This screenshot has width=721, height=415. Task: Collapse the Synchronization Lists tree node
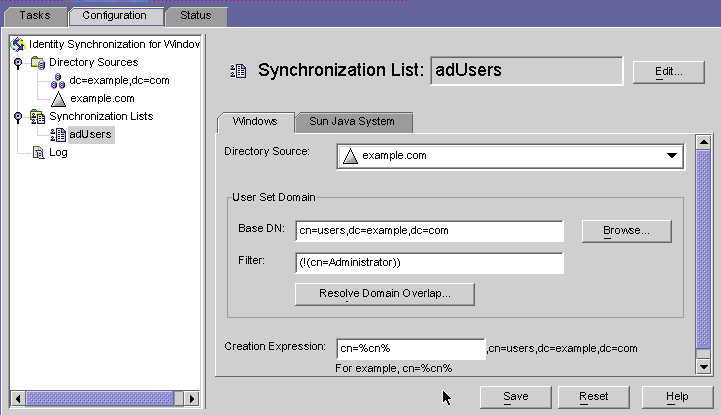[18, 117]
